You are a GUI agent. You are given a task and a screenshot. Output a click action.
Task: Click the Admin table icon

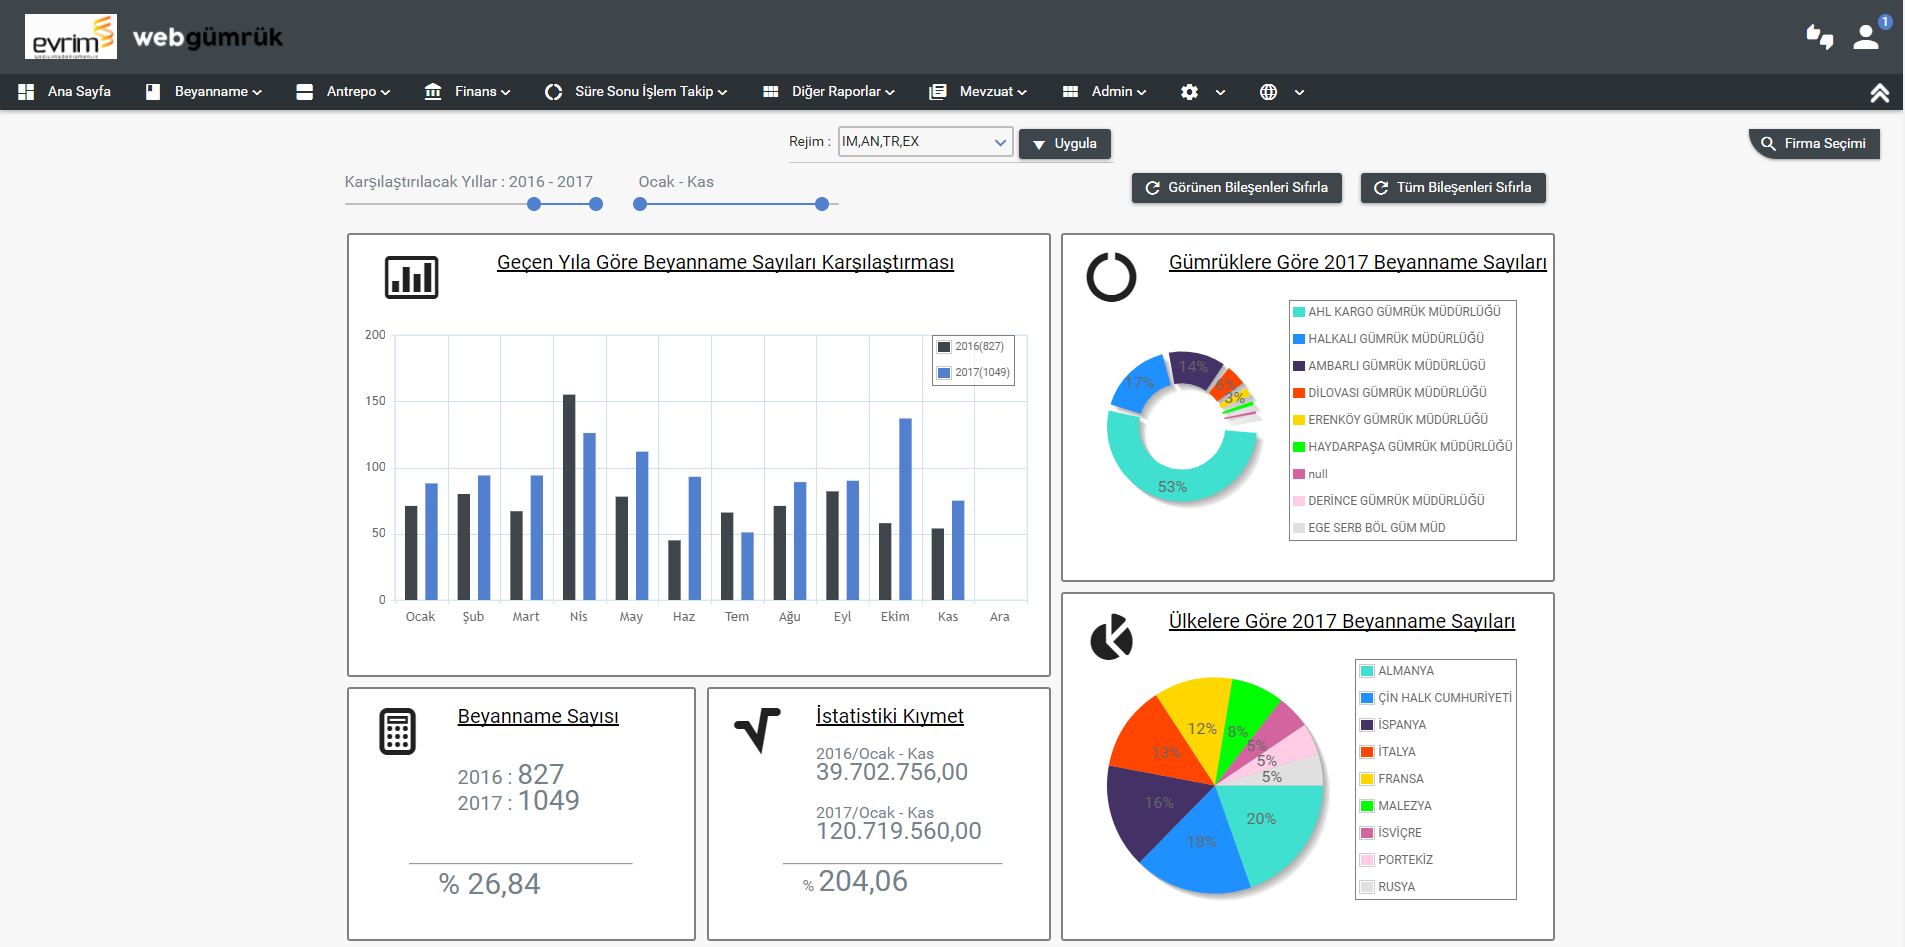pos(1070,92)
